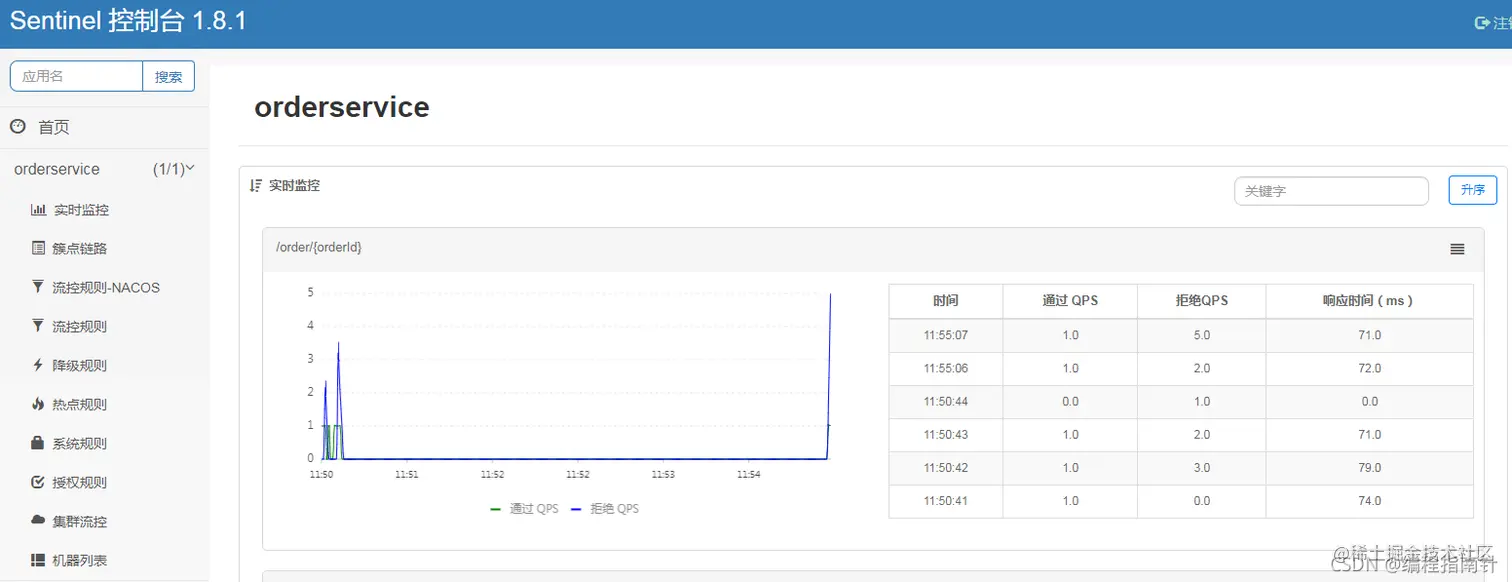The height and width of the screenshot is (582, 1512).
Task: Click the 搜索 button
Action: point(168,76)
